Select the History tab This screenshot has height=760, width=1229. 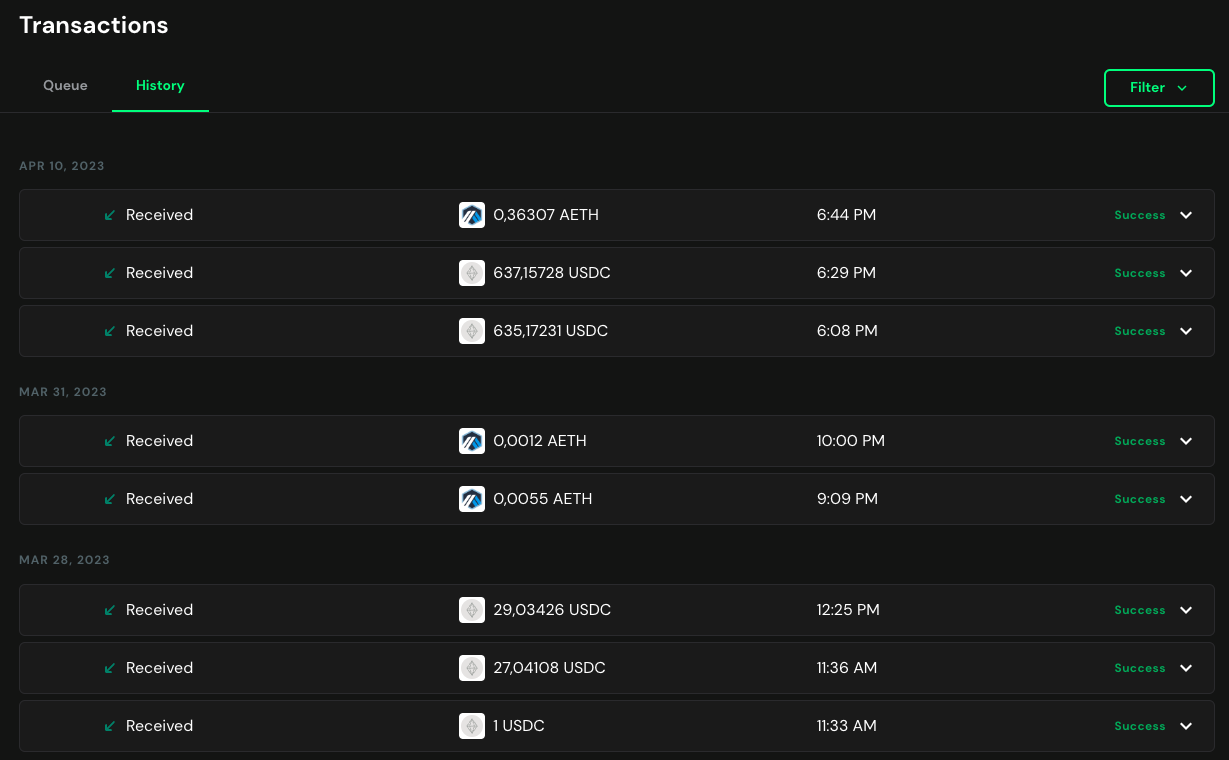[160, 85]
